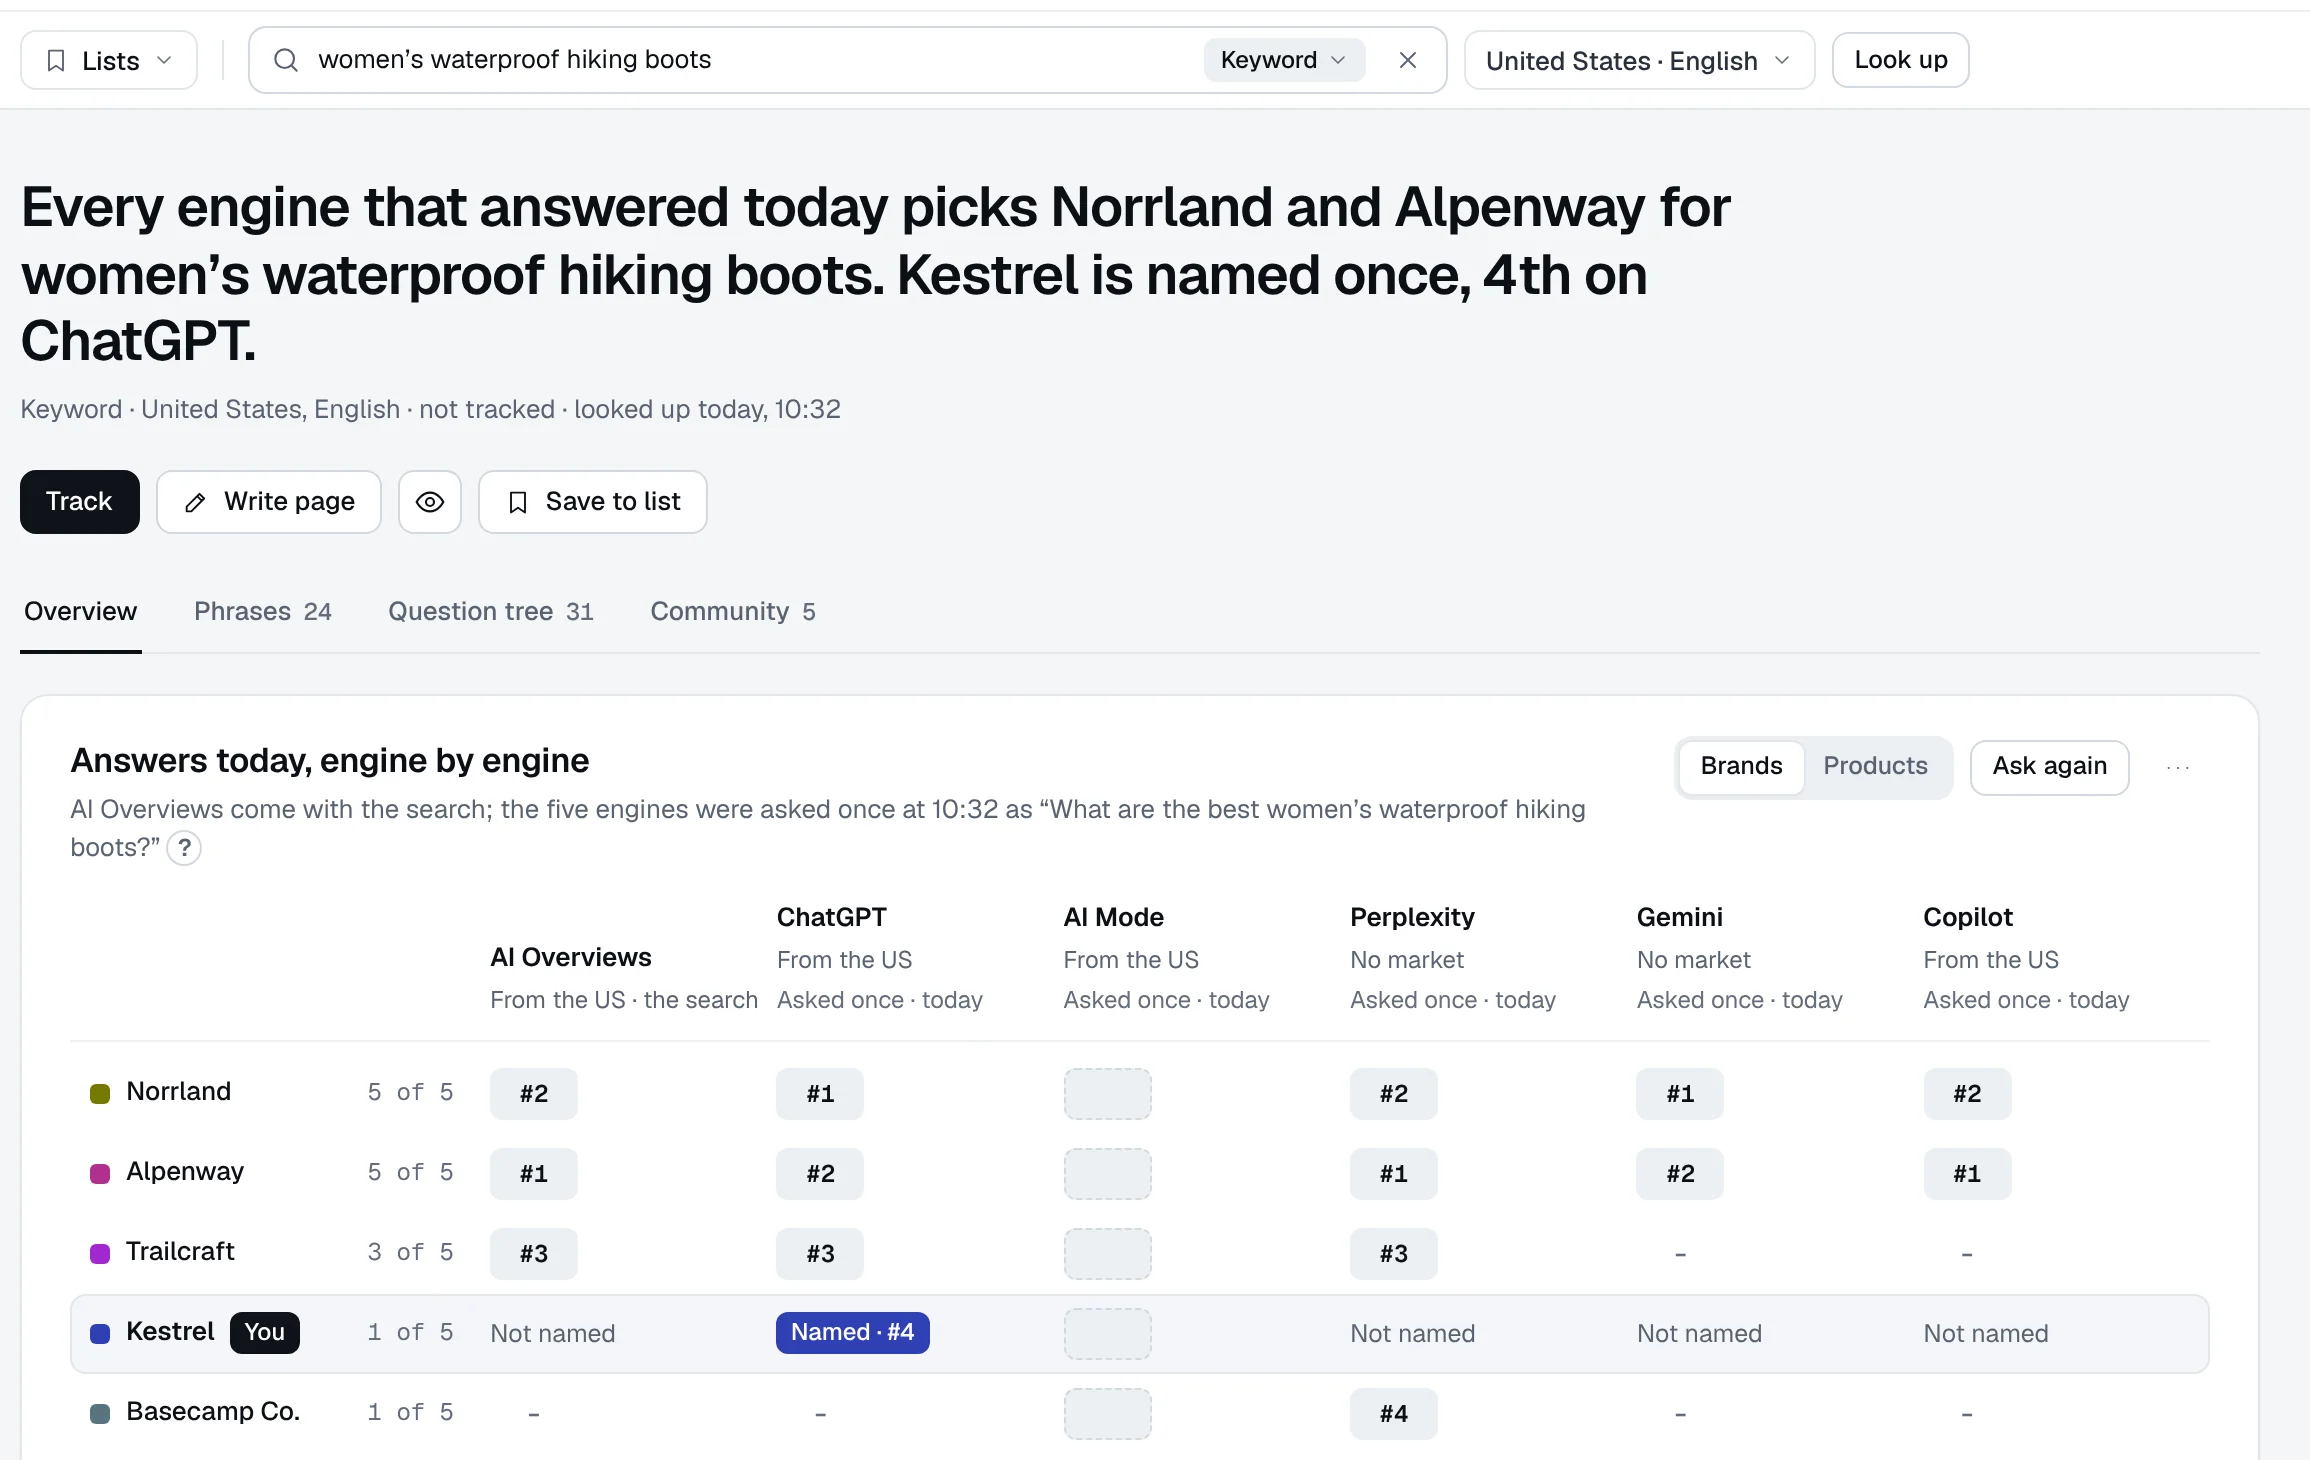Viewport: 2310px width, 1460px height.
Task: Click Norrland's empty AI Mode placeholder cell
Action: (1107, 1094)
